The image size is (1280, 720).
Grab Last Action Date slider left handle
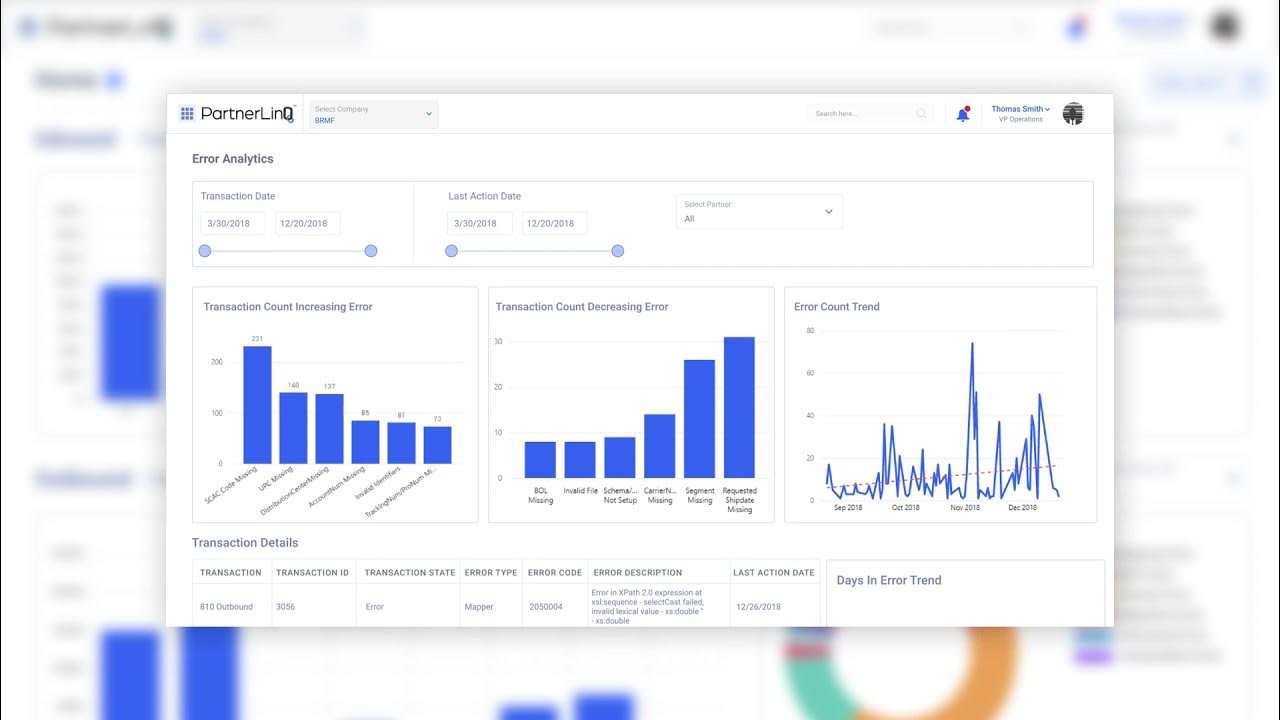pyautogui.click(x=452, y=251)
